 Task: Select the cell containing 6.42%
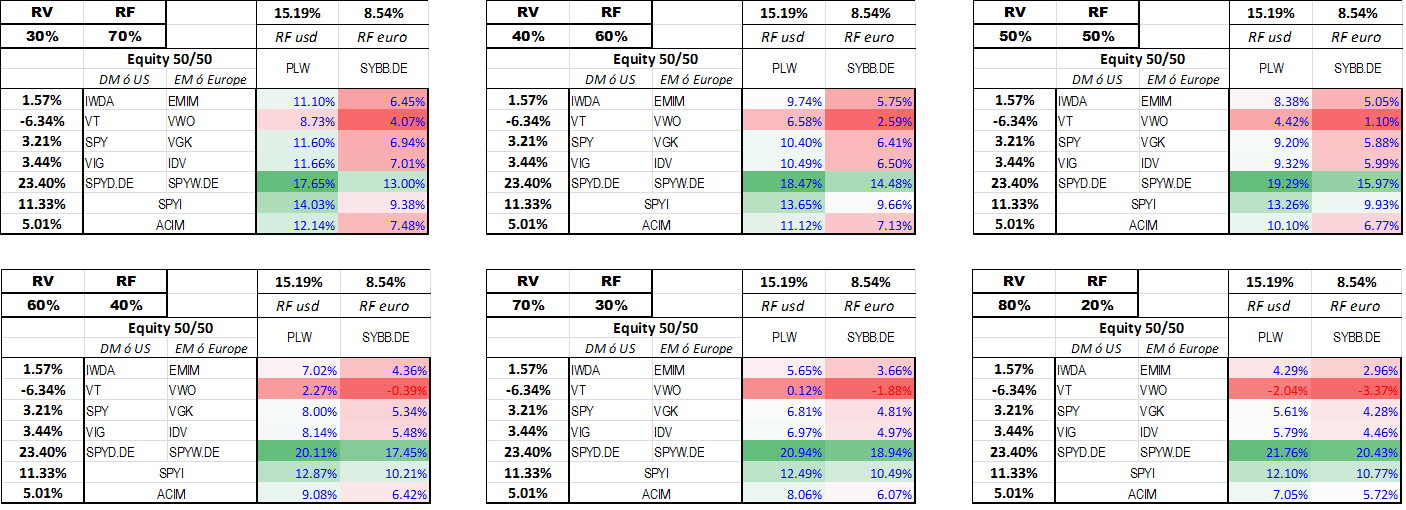pos(384,493)
